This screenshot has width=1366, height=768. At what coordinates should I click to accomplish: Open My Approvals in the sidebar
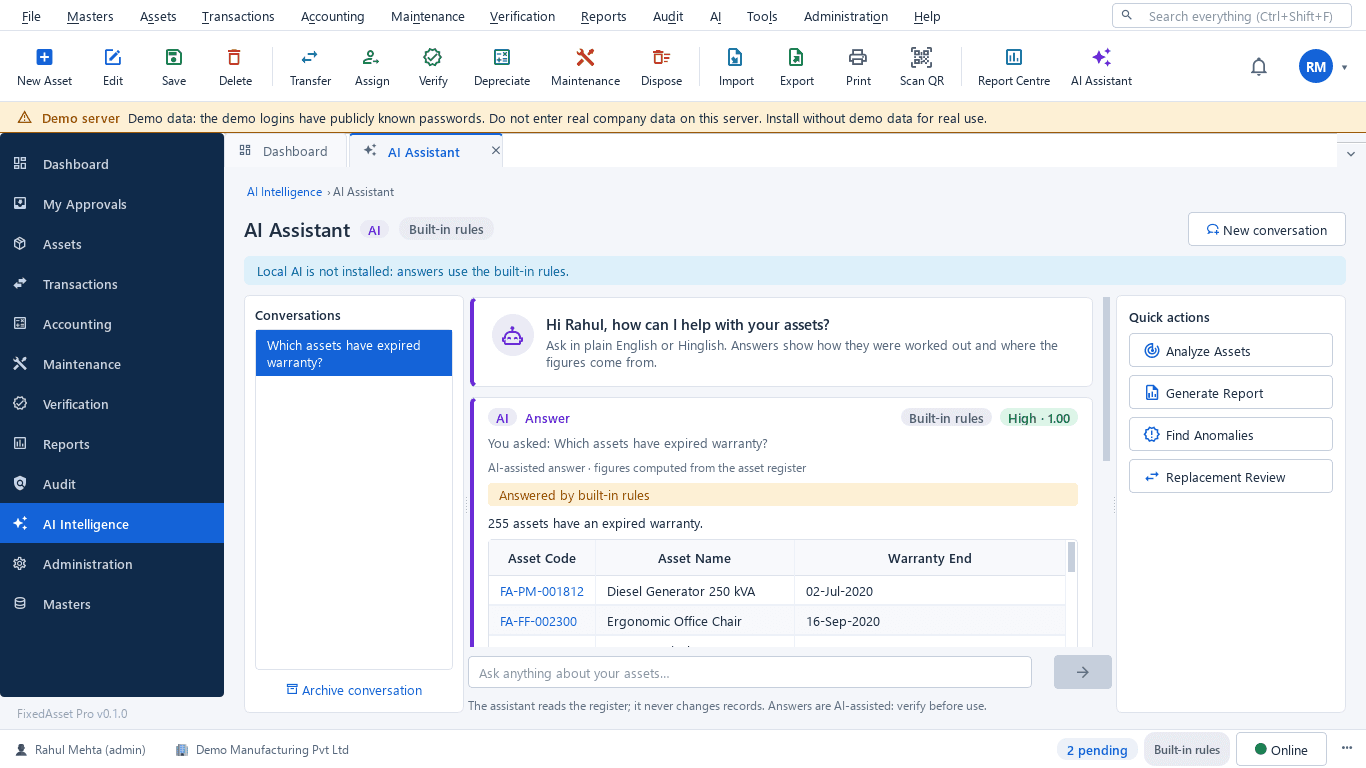coord(112,204)
